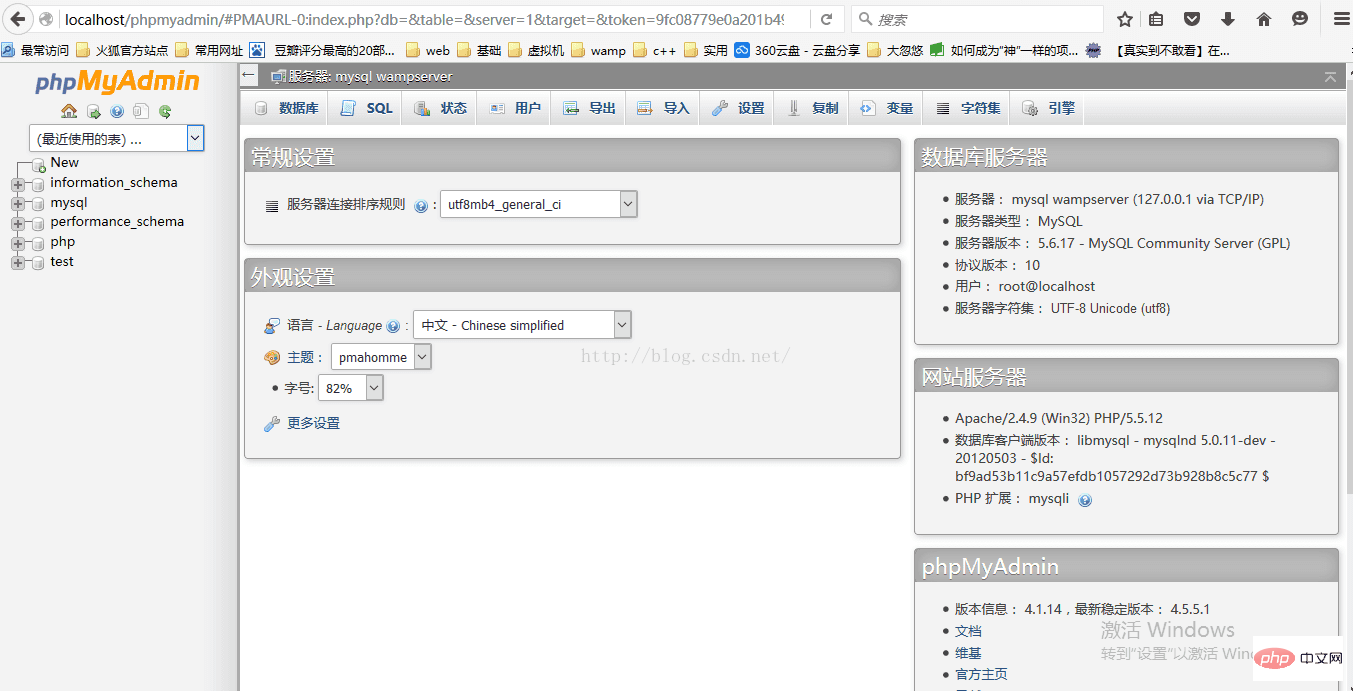
Task: Expand the php database node
Action: [x=17, y=243]
